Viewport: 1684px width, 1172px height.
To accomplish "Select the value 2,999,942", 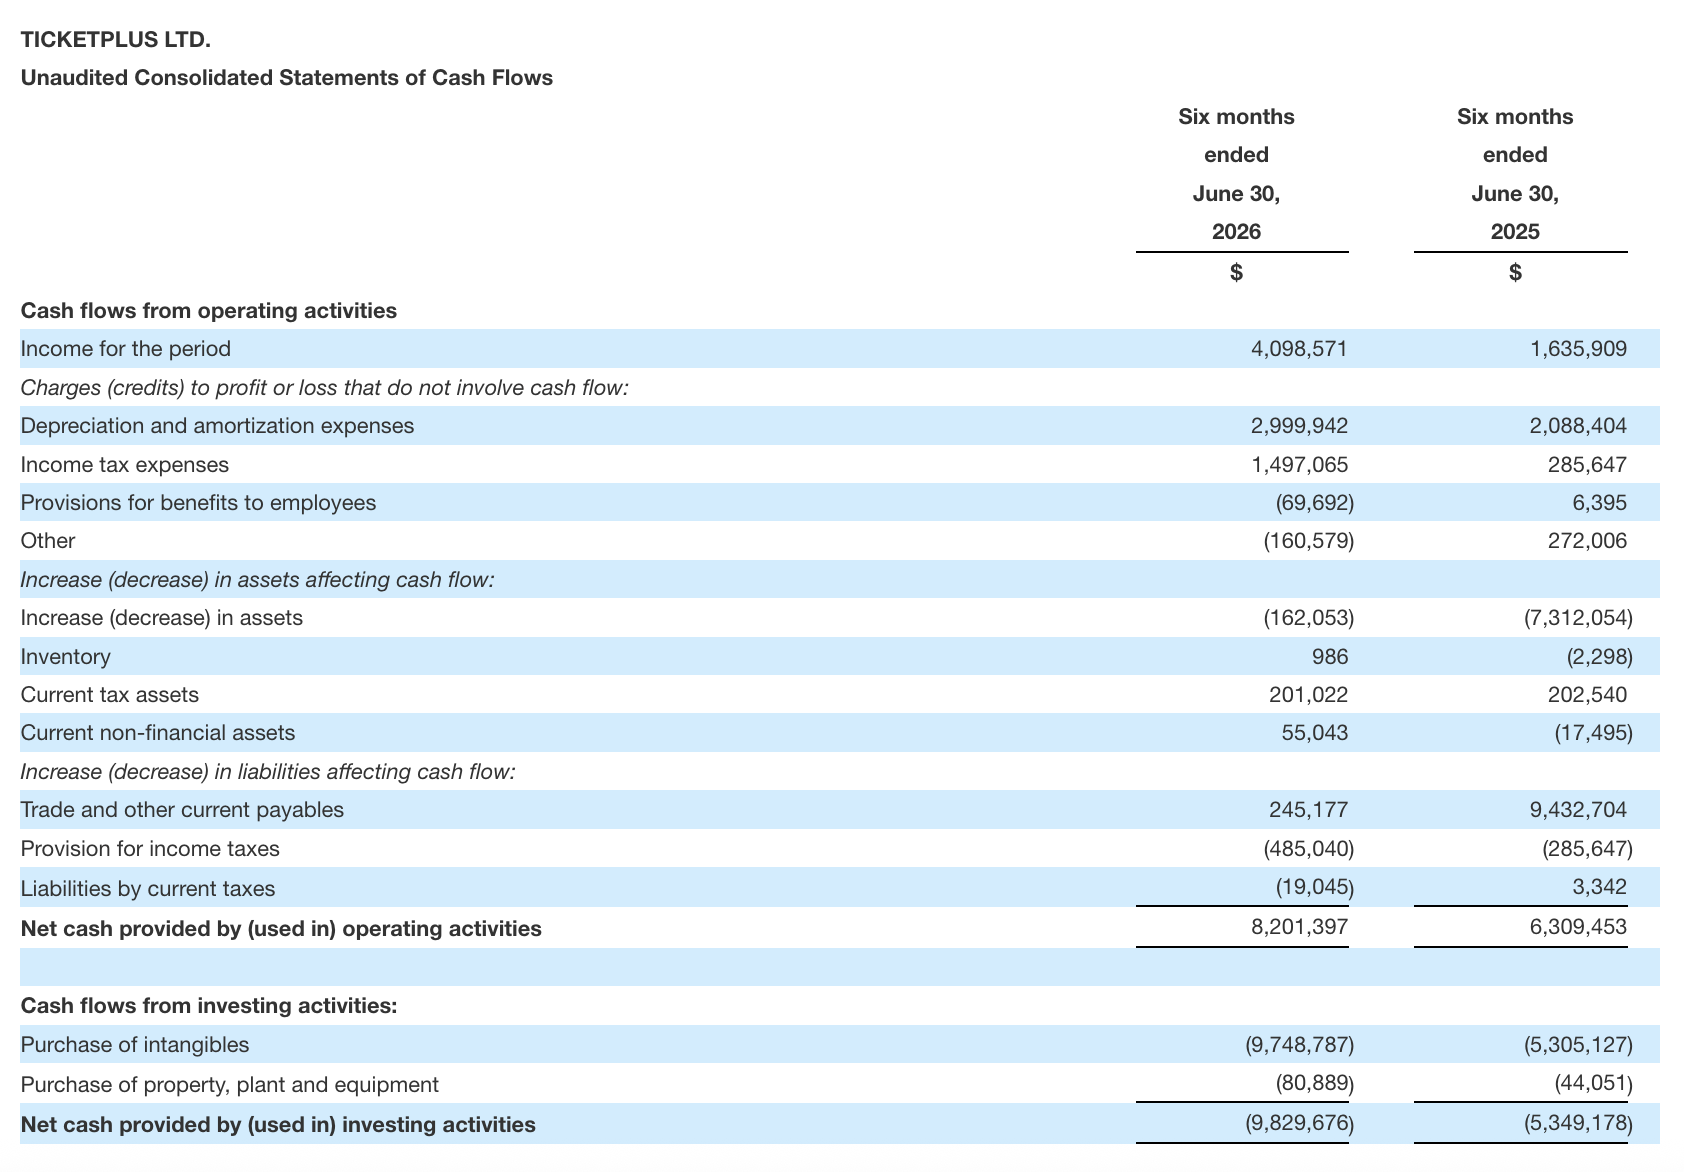I will [x=1299, y=426].
